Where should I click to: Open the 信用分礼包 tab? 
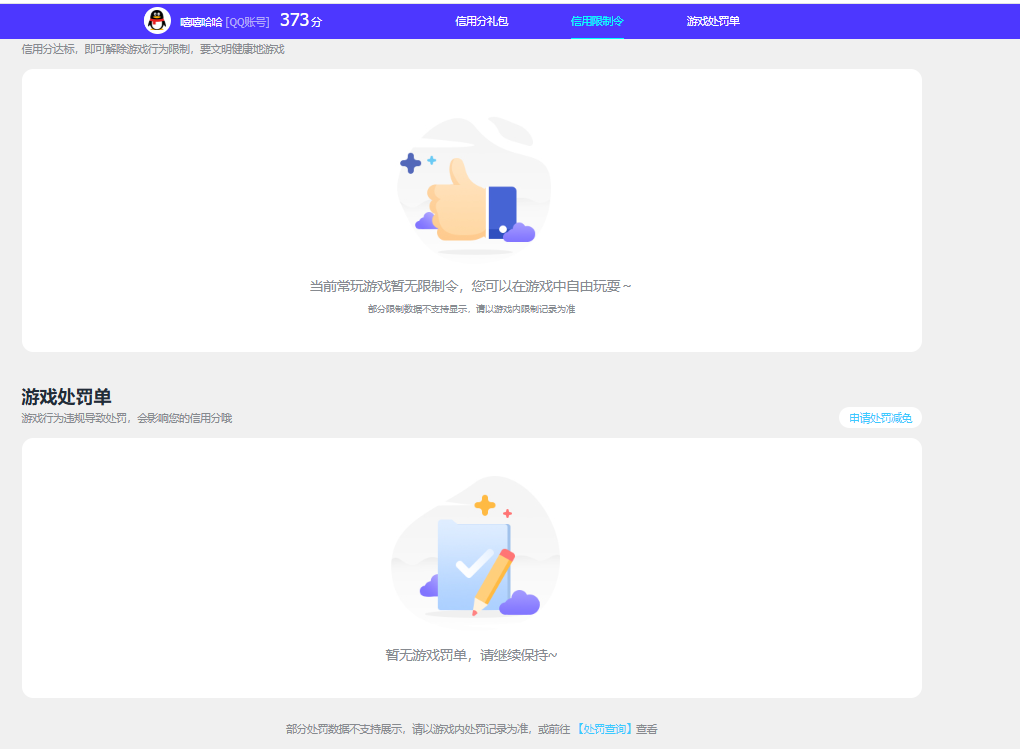pos(481,21)
